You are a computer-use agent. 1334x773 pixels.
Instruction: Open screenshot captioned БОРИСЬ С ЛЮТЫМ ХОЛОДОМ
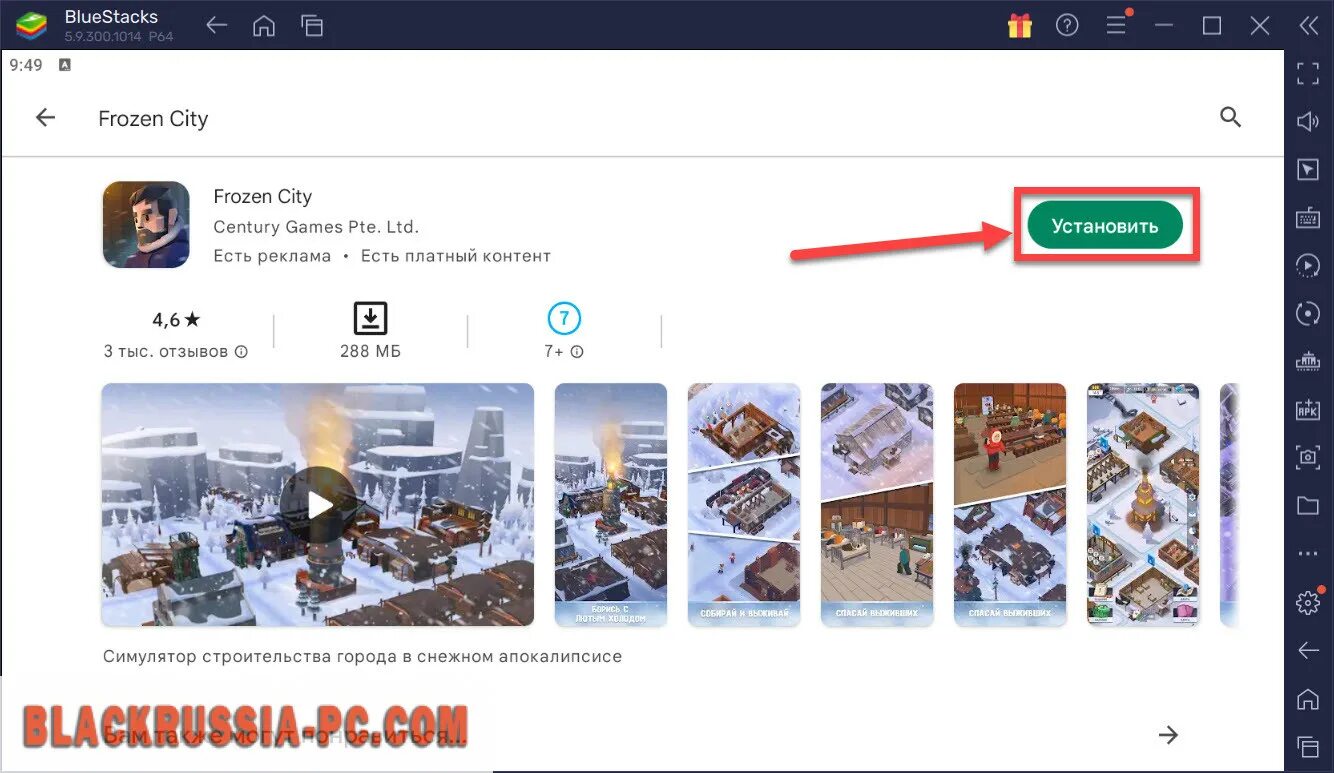click(611, 505)
